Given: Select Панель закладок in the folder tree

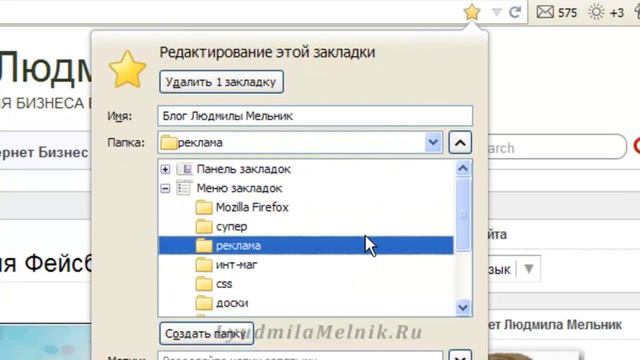Looking at the screenshot, I should (x=243, y=169).
